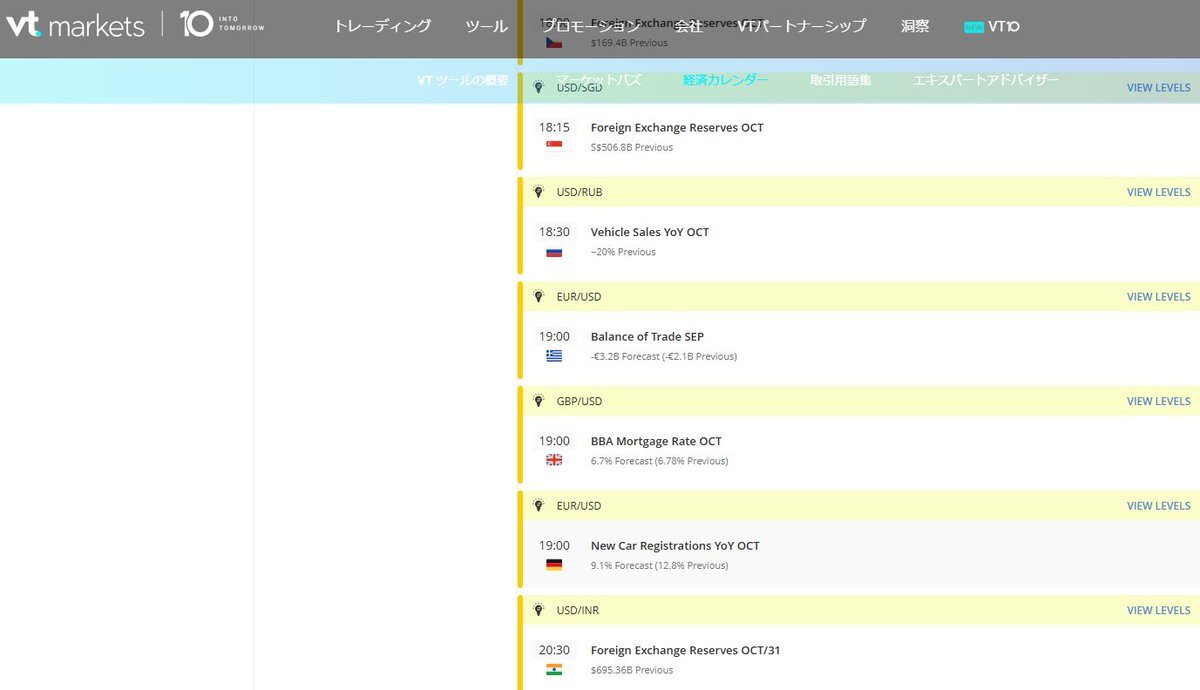The width and height of the screenshot is (1200, 690).
Task: Click the Greece flag icon
Action: click(x=554, y=356)
